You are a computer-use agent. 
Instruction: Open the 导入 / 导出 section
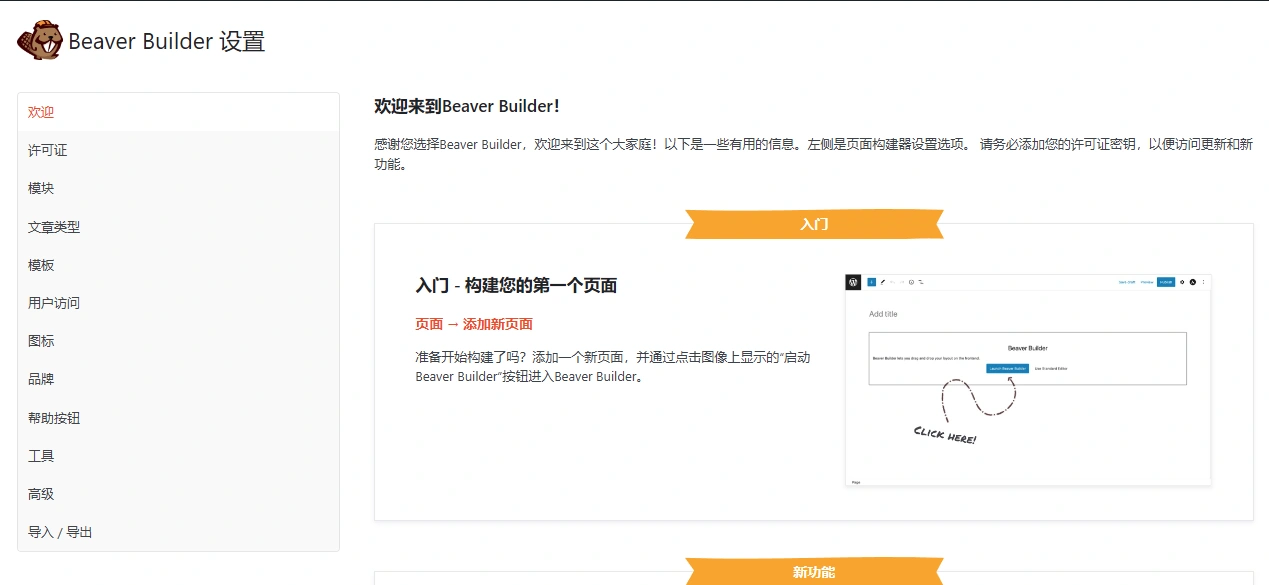60,532
